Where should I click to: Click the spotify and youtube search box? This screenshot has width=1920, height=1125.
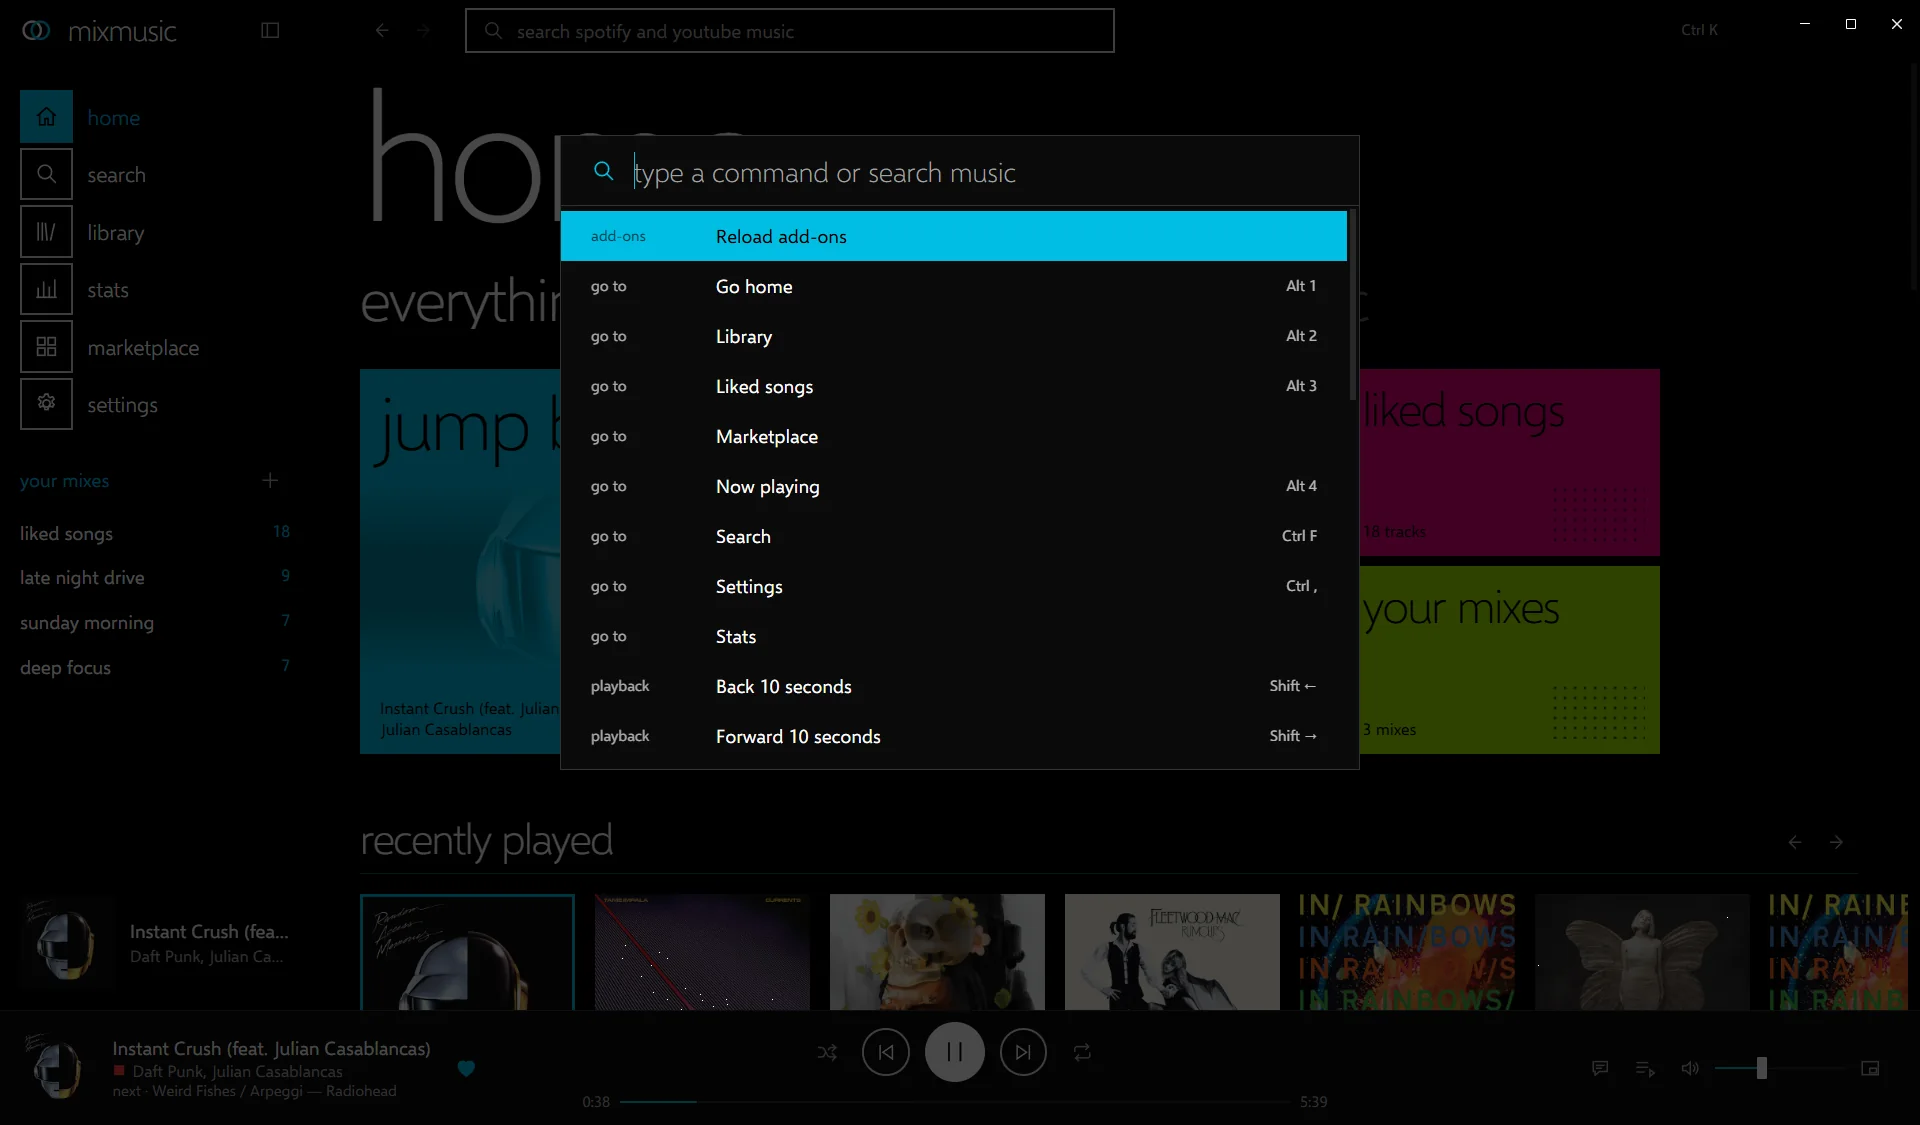pos(790,31)
